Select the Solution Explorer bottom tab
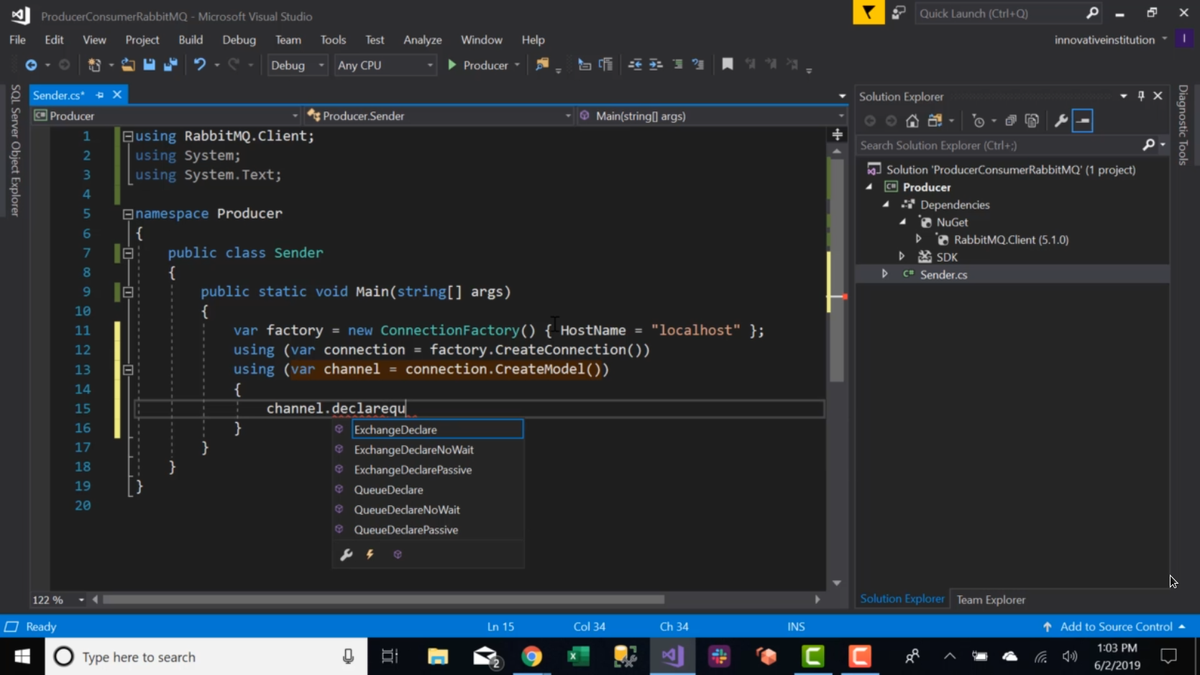This screenshot has height=675, width=1200. (902, 599)
